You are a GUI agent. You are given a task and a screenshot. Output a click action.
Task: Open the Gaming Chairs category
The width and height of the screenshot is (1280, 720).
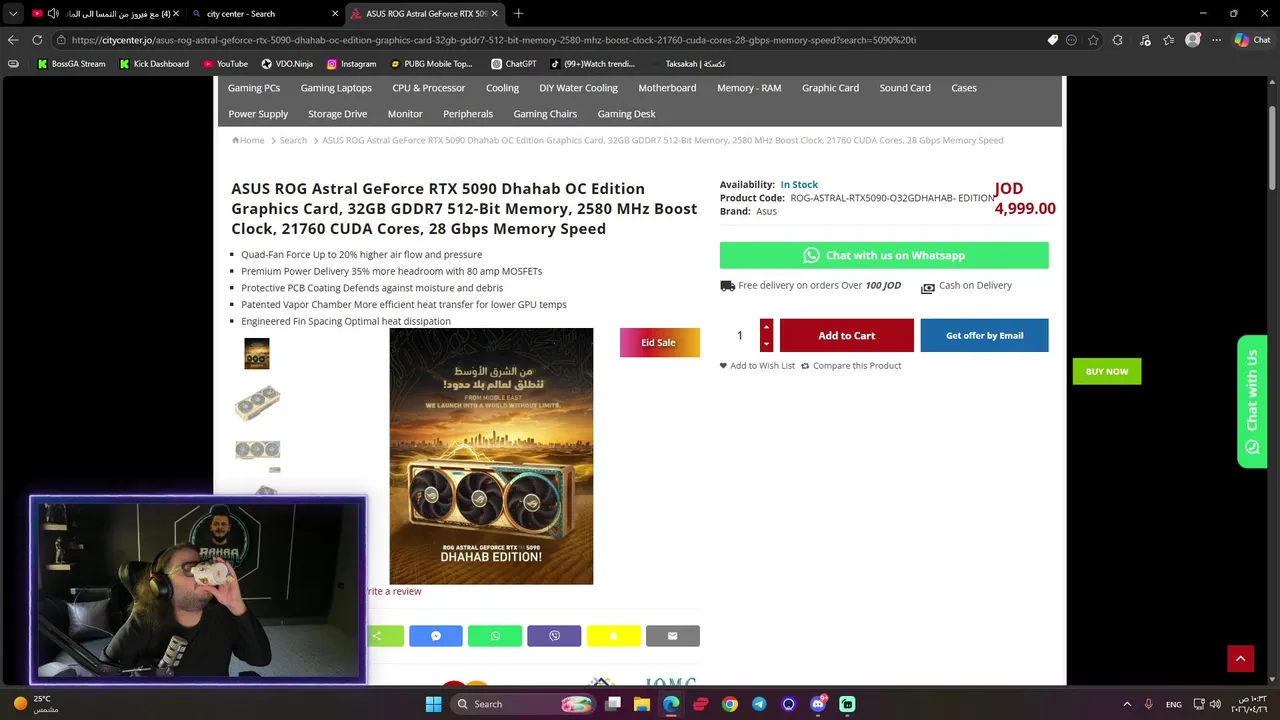[545, 114]
